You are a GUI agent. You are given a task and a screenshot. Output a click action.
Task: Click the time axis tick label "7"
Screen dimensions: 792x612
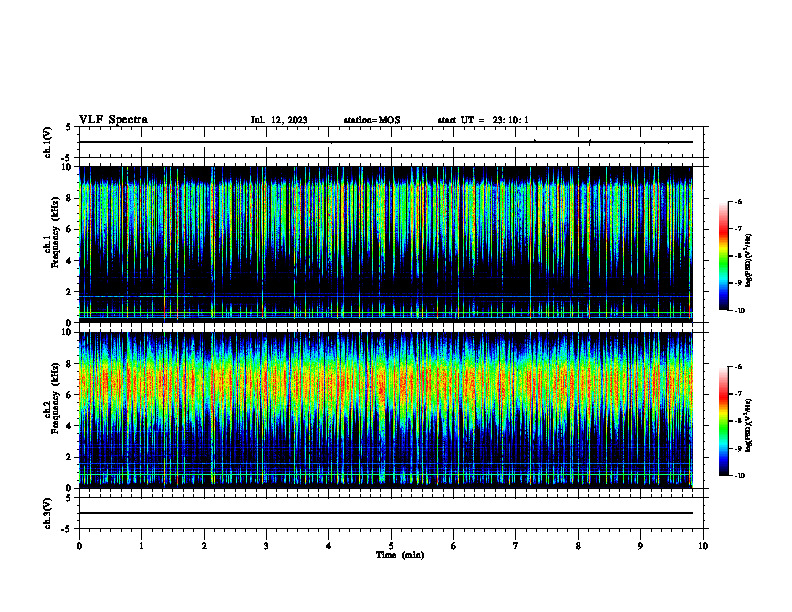click(x=516, y=546)
